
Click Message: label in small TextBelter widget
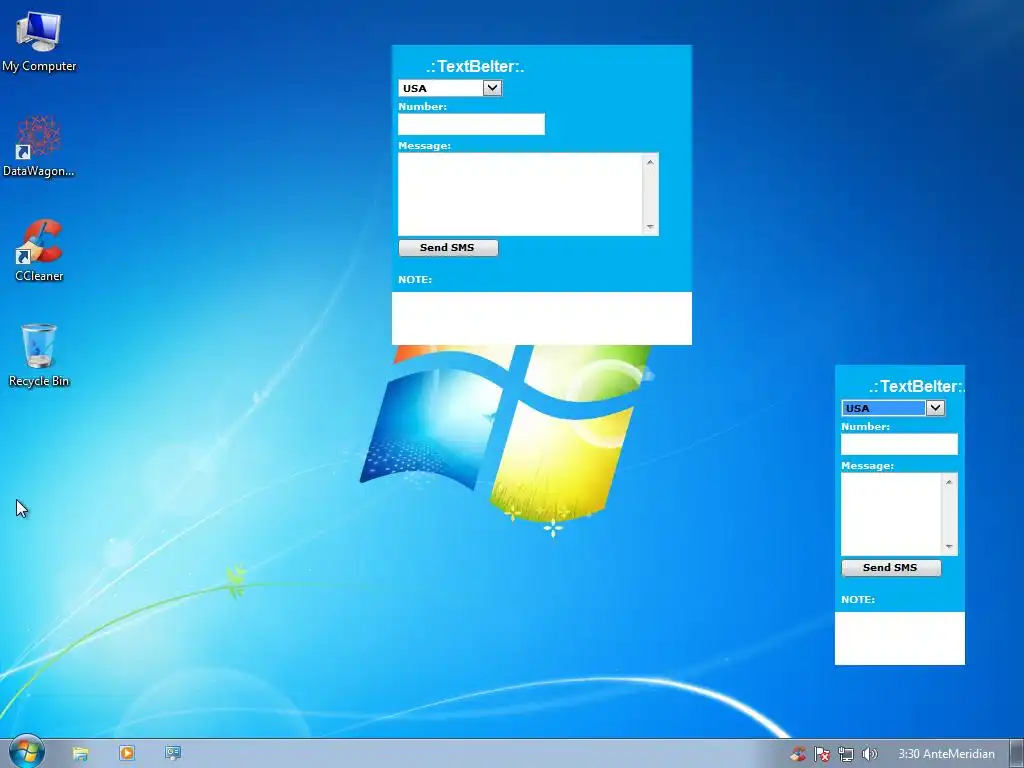[x=867, y=466]
